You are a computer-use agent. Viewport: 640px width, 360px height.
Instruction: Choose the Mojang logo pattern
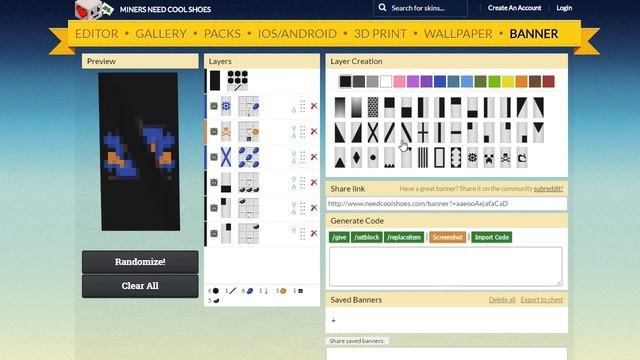point(522,158)
